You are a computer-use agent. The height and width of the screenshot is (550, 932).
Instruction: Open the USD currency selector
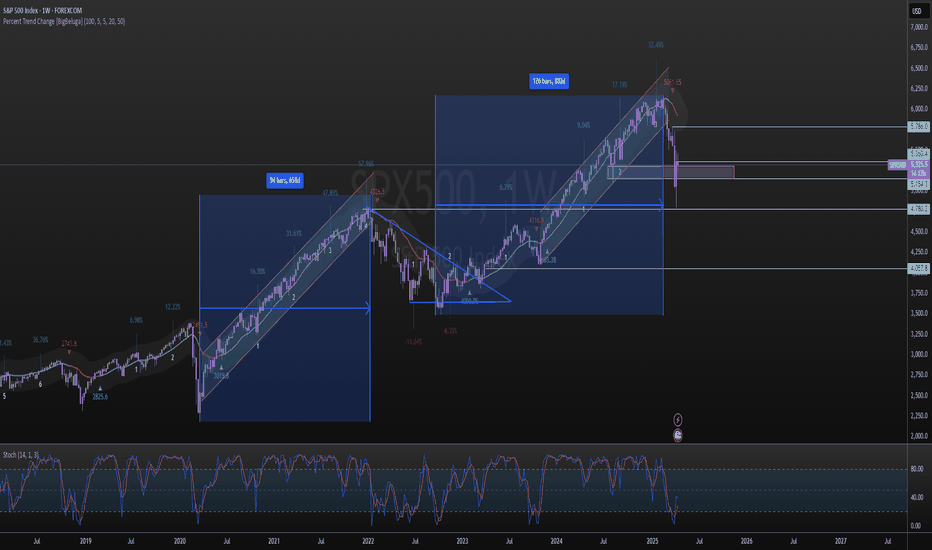click(x=917, y=11)
